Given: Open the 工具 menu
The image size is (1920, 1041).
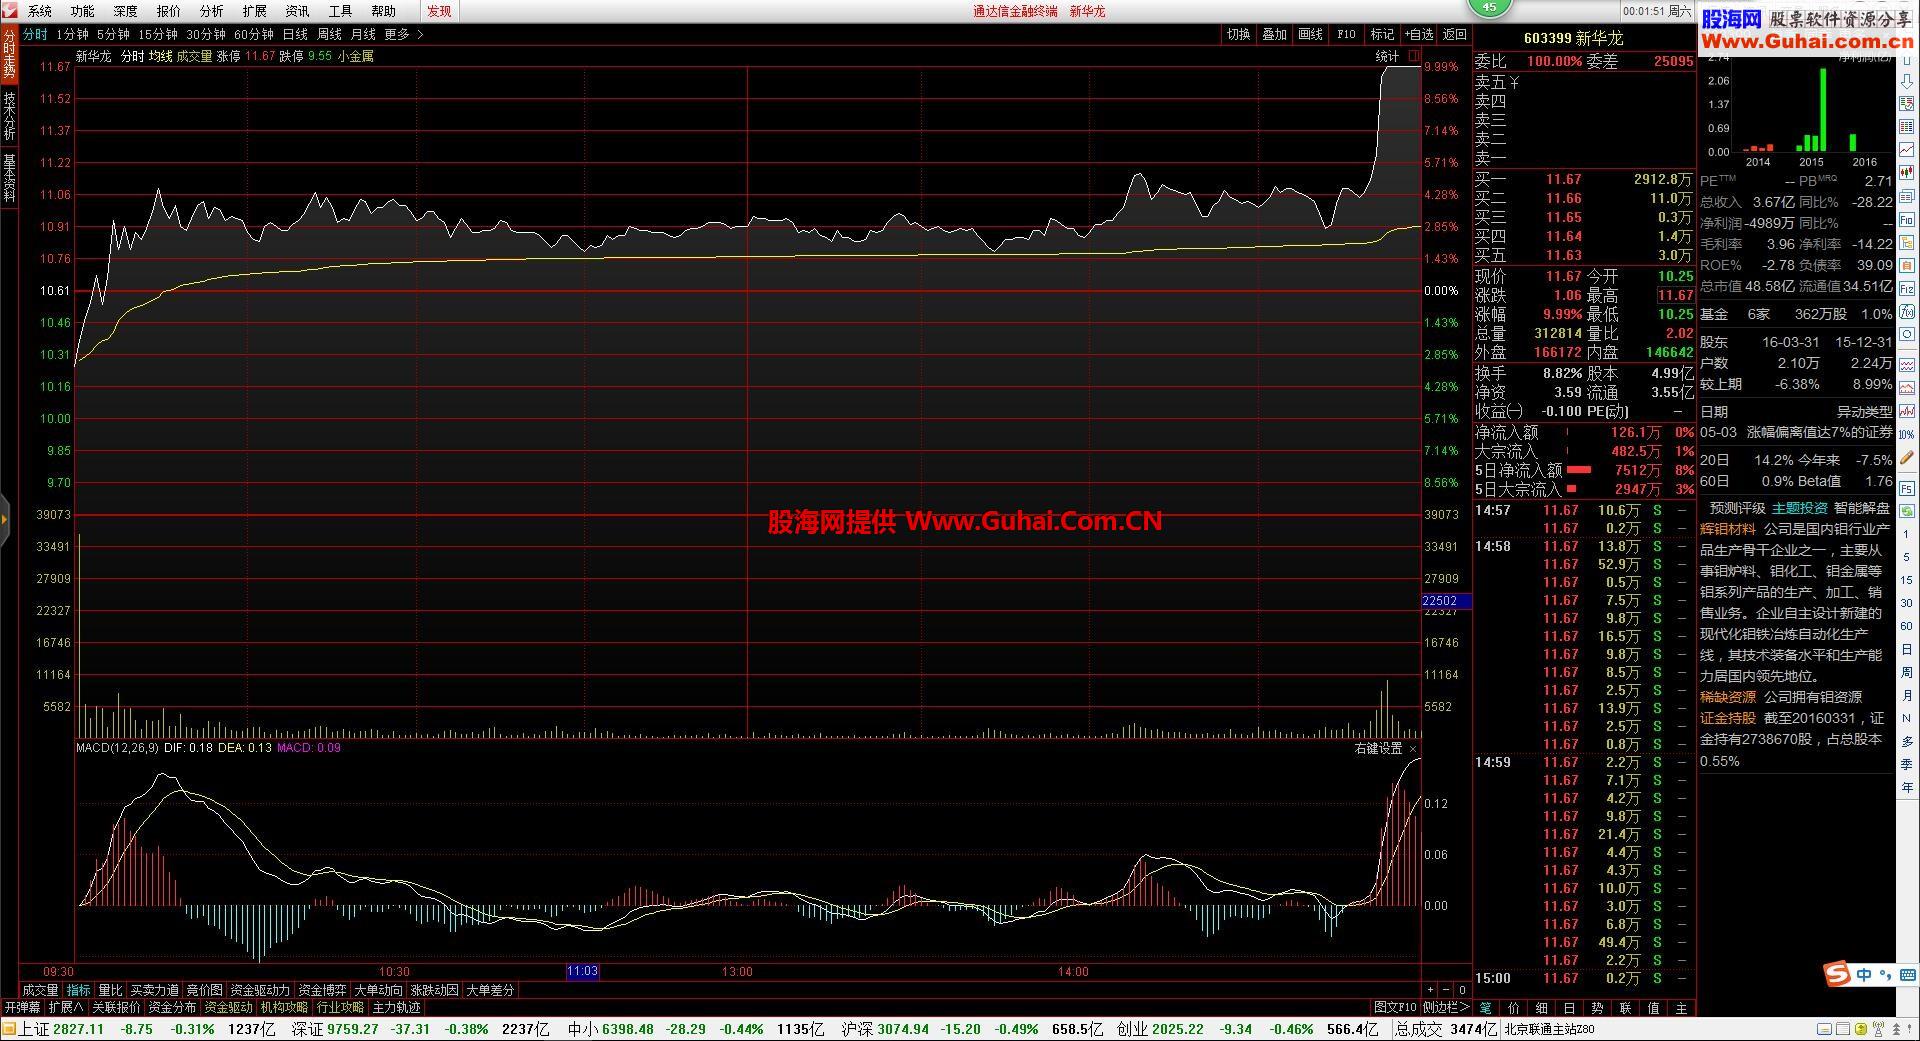Looking at the screenshot, I should coord(341,11).
